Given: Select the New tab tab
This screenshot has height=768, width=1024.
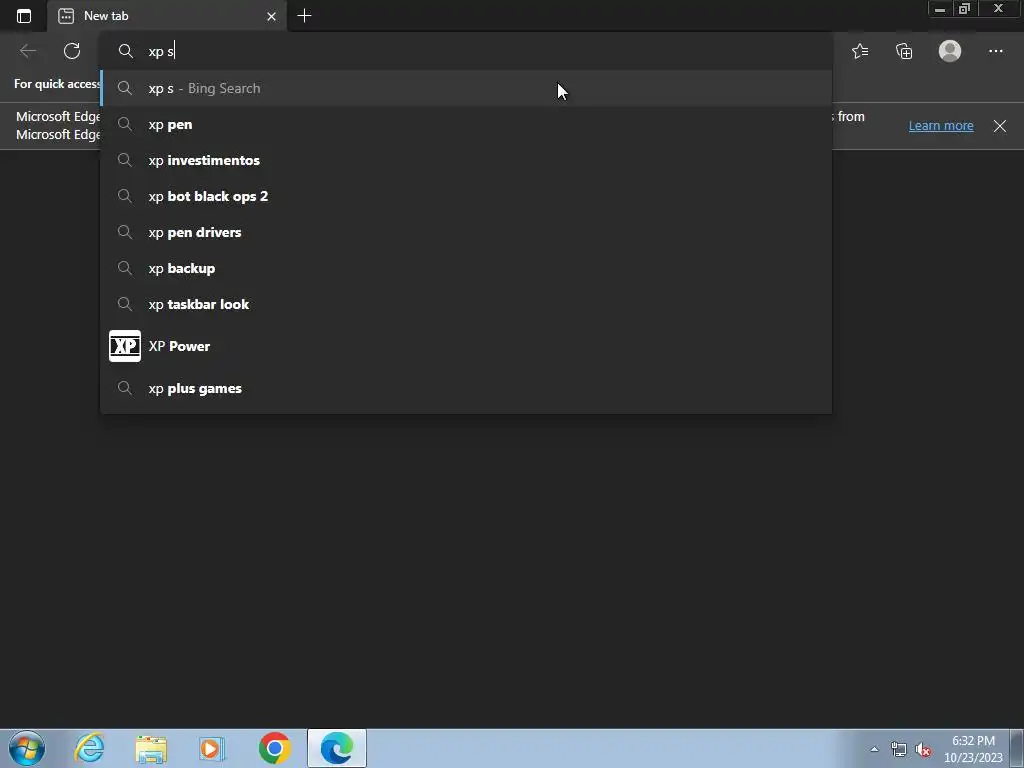Looking at the screenshot, I should (167, 16).
